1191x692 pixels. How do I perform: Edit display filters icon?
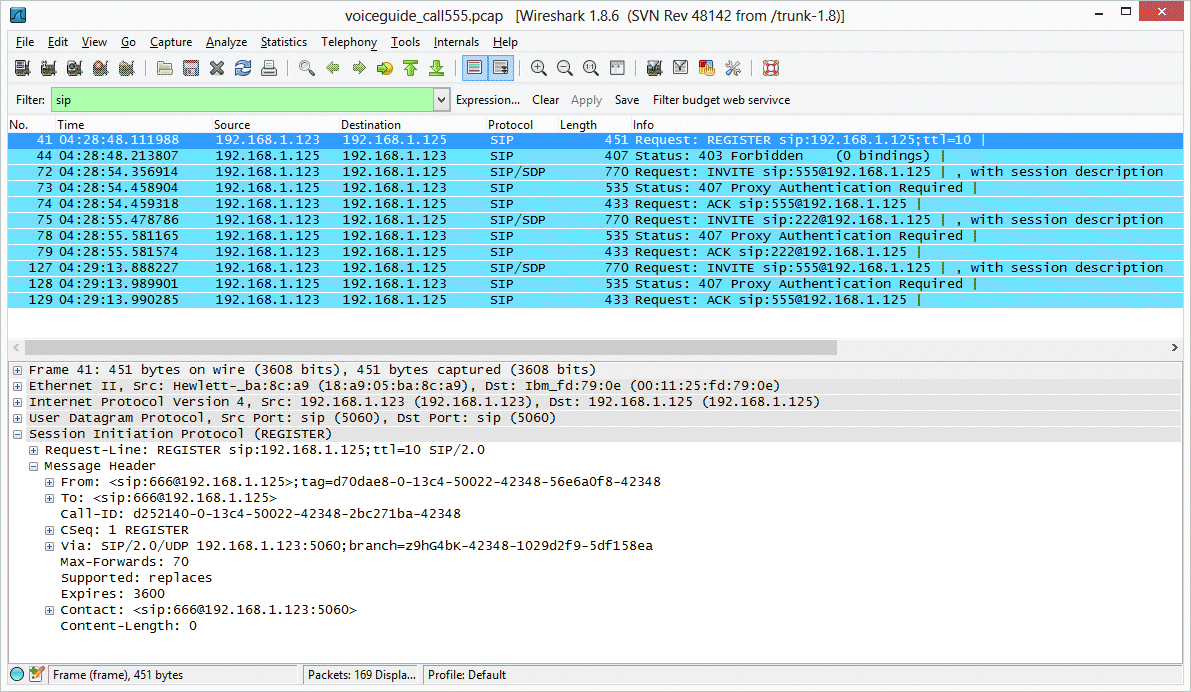point(681,68)
